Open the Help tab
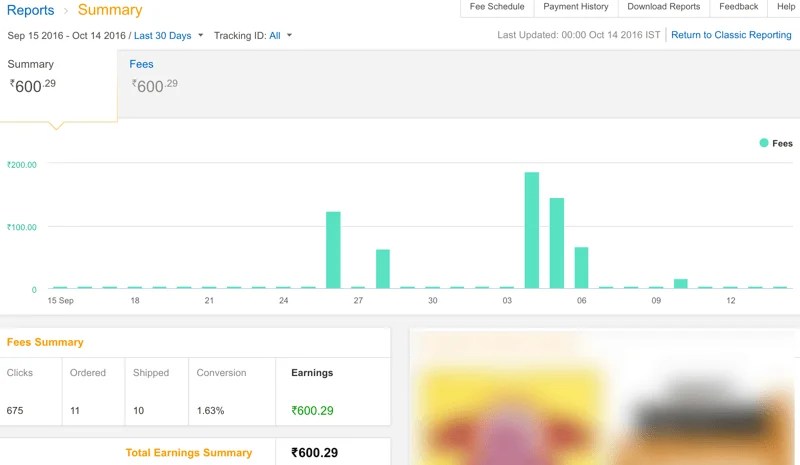 pyautogui.click(x=785, y=7)
